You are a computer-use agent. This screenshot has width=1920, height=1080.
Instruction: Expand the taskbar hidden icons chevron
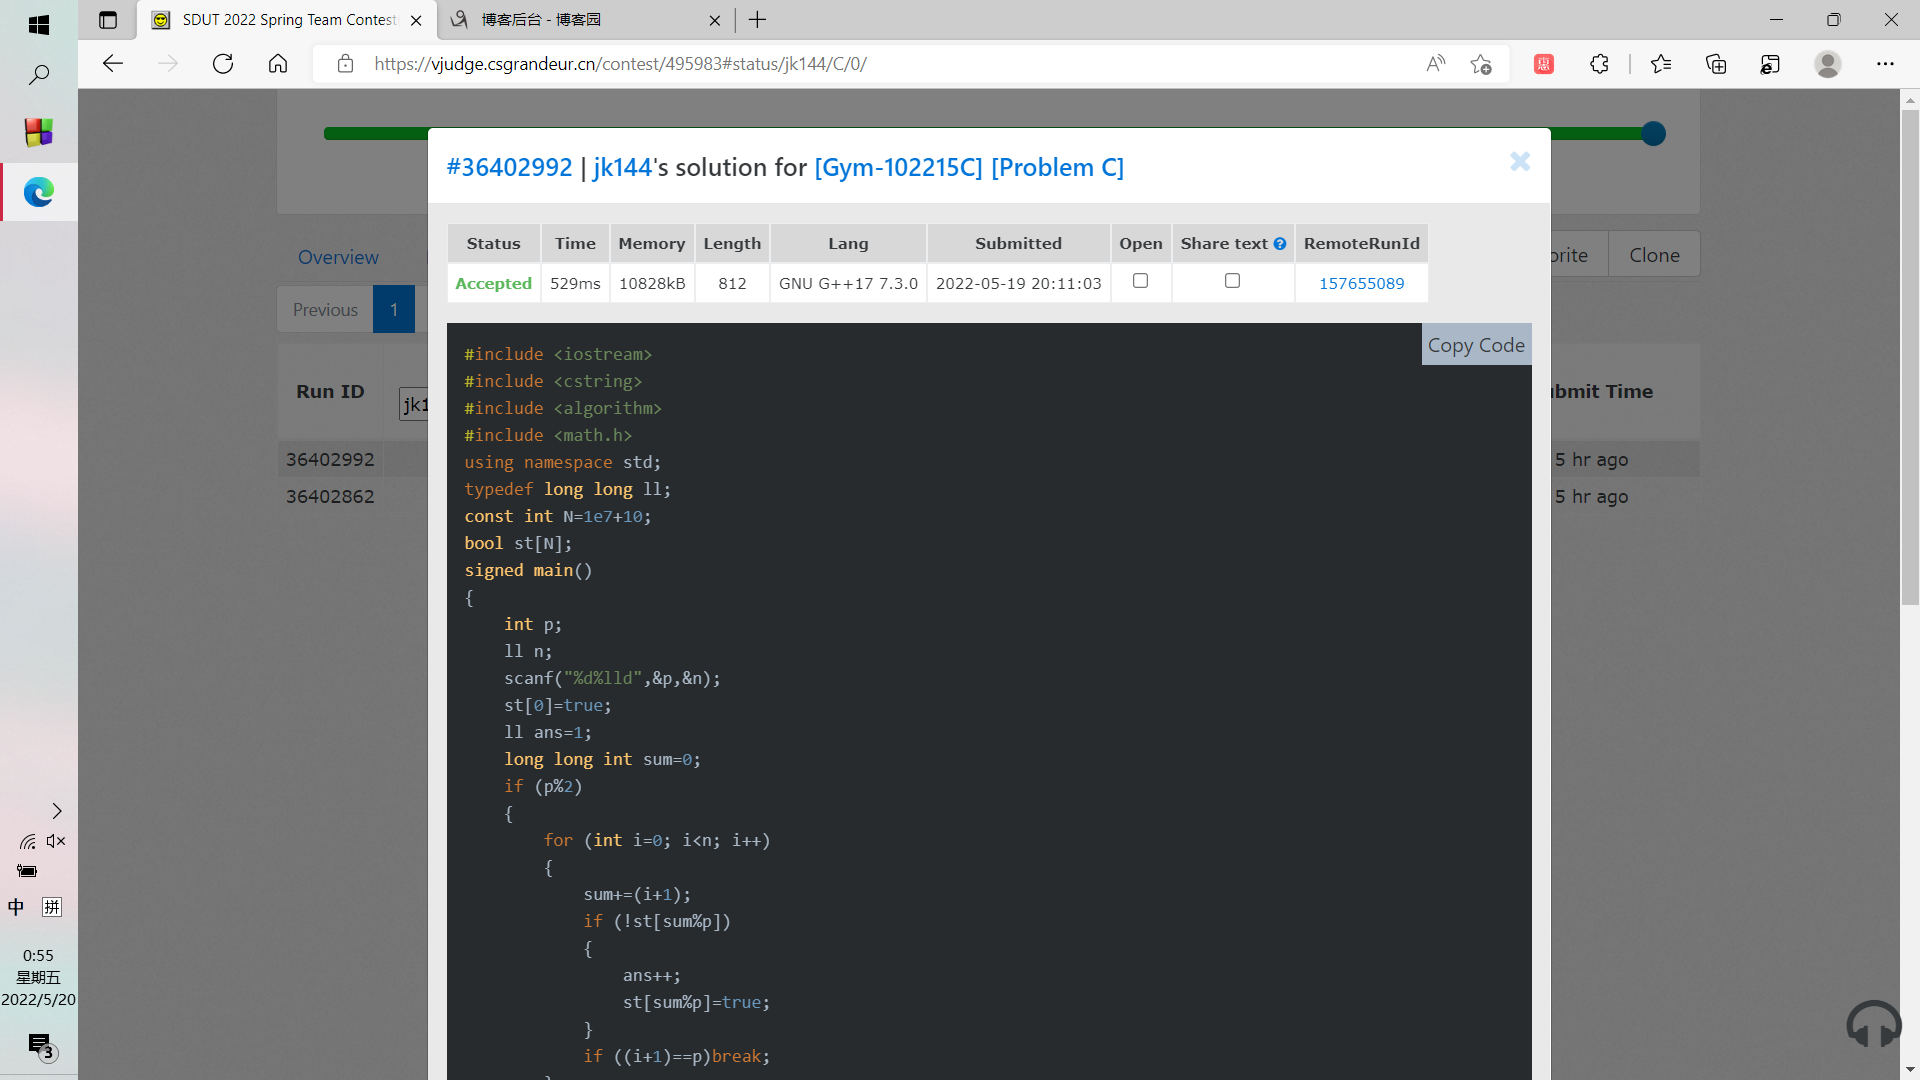(57, 811)
